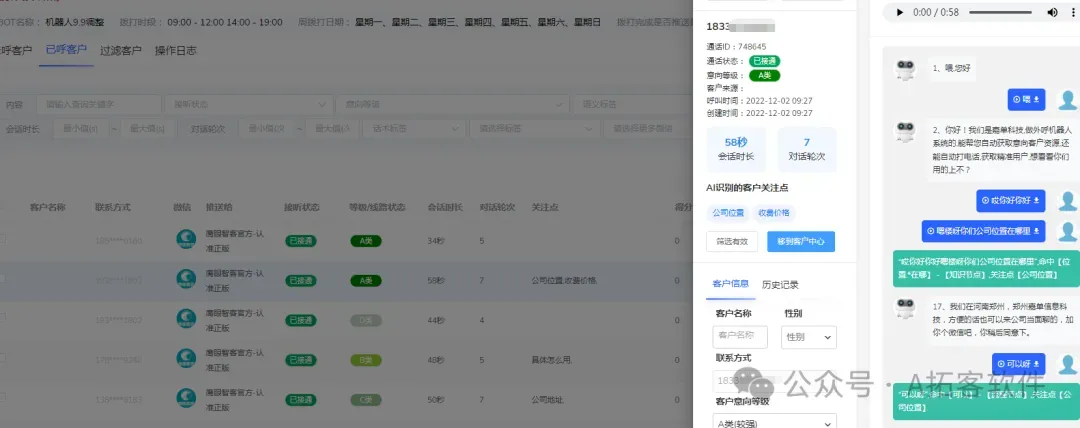Play the "哎你好你好" voice clip
This screenshot has width=1080, height=428.
click(x=985, y=201)
